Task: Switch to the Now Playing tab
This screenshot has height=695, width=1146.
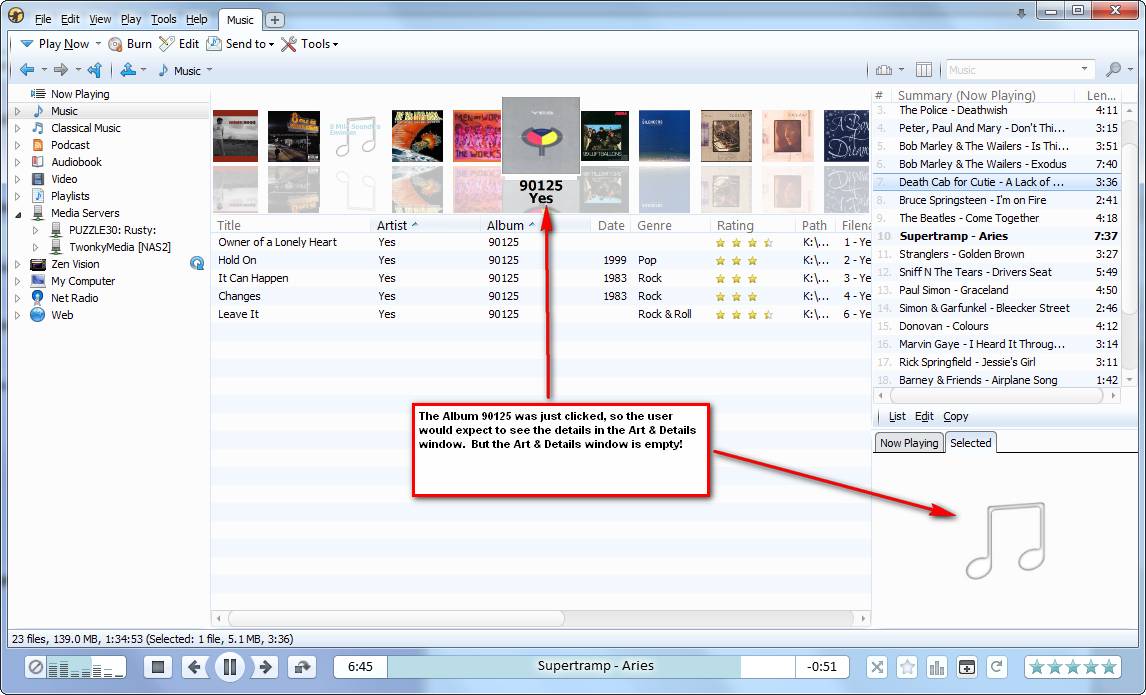Action: [x=908, y=443]
